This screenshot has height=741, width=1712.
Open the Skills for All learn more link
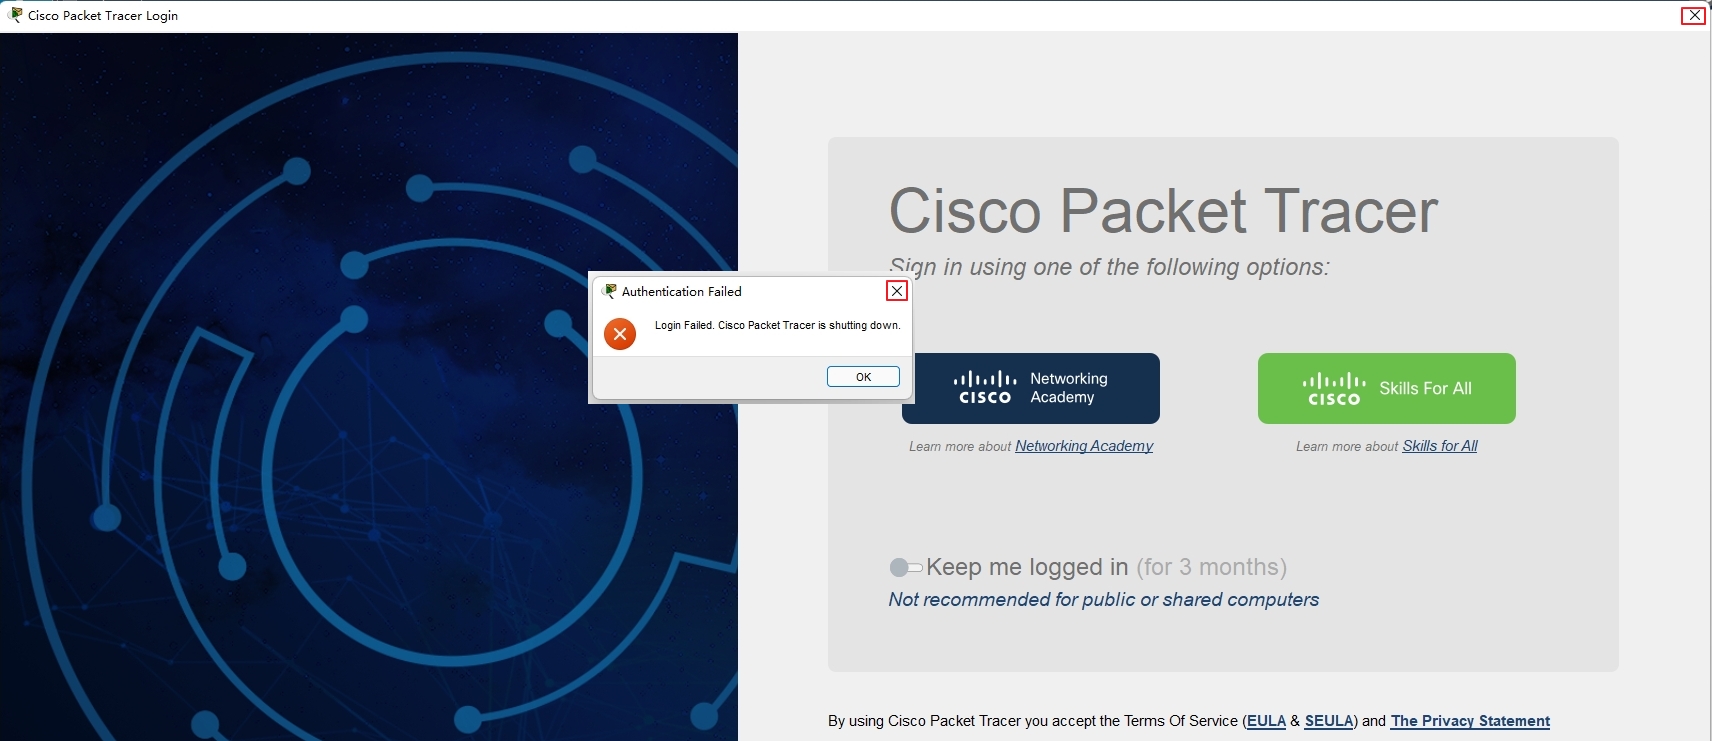click(1440, 446)
